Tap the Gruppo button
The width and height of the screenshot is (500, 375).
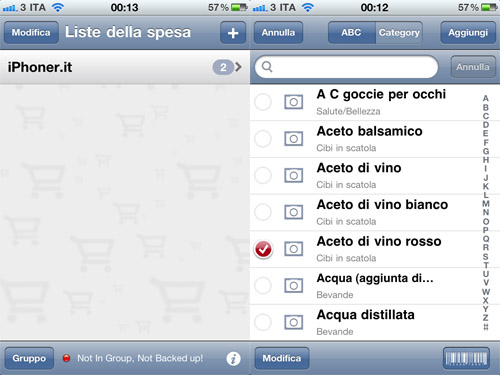click(x=29, y=358)
